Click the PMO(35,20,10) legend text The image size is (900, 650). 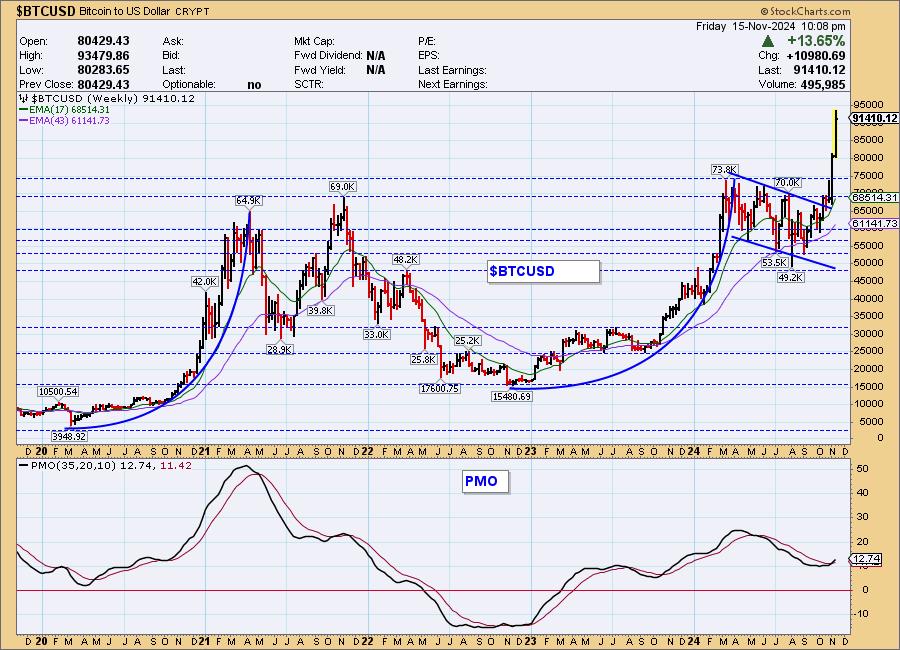coord(111,466)
